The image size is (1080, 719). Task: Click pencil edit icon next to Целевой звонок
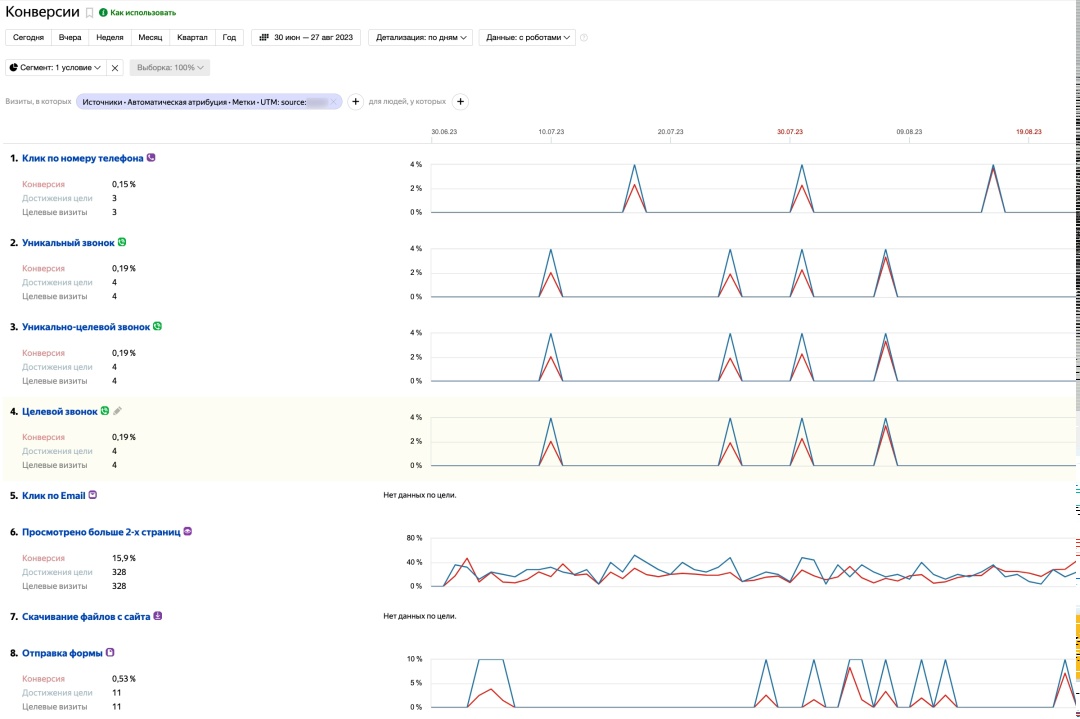pyautogui.click(x=117, y=411)
